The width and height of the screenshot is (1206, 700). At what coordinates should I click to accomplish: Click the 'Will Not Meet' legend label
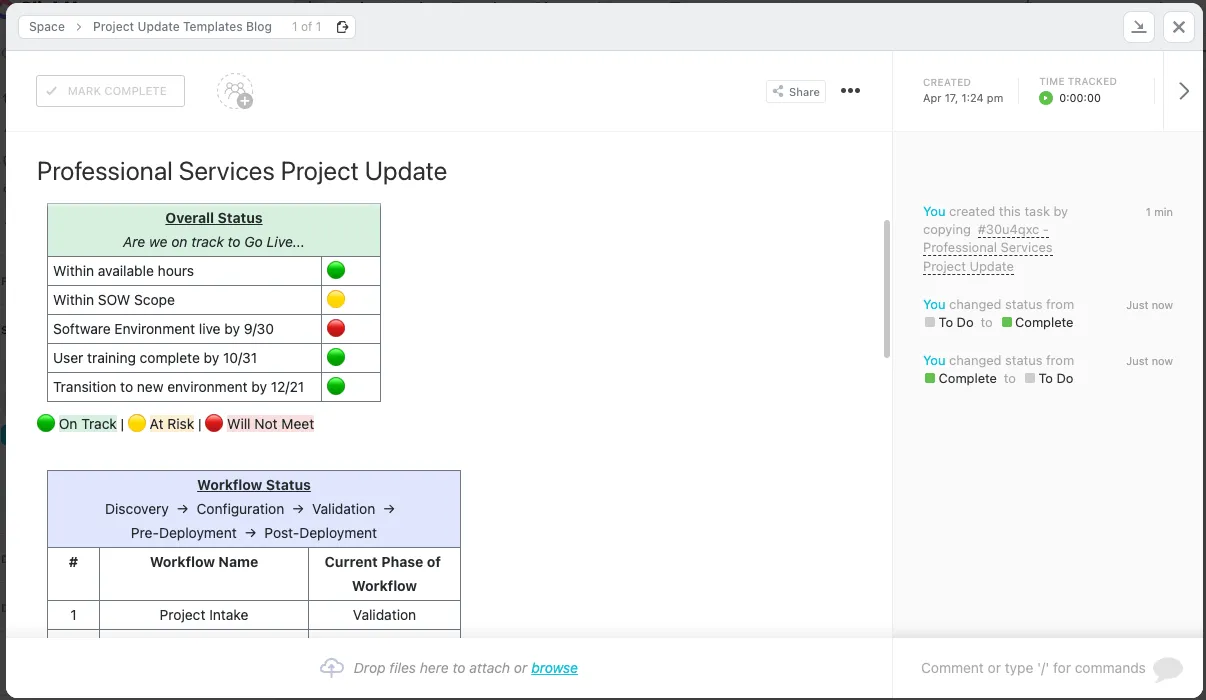point(270,424)
